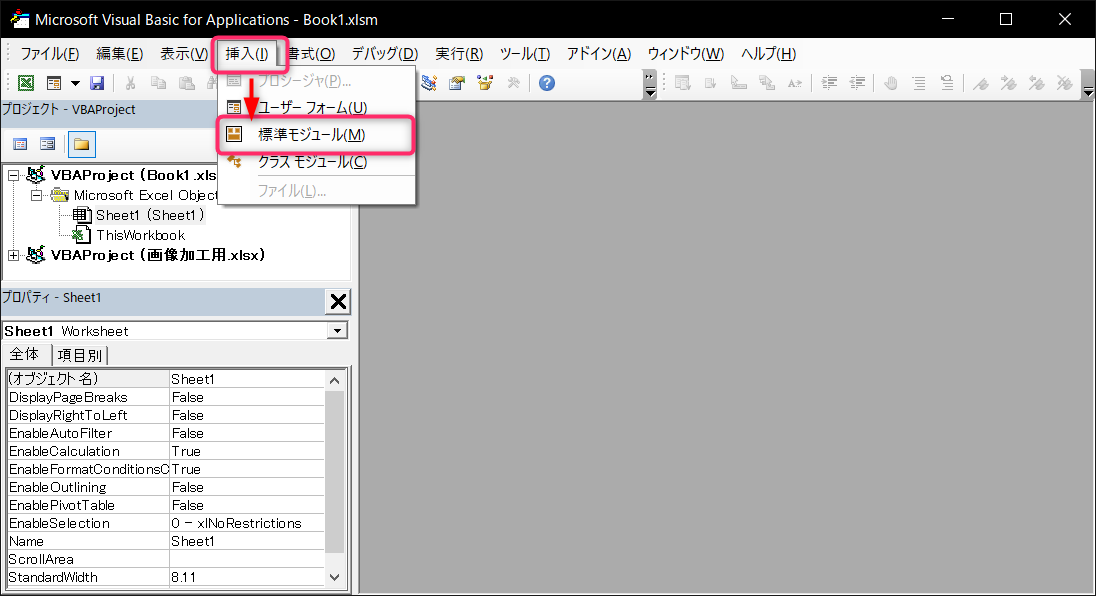Viewport: 1096px width, 596px height.
Task: Open the ウィンドウ(W) menu
Action: [x=686, y=54]
